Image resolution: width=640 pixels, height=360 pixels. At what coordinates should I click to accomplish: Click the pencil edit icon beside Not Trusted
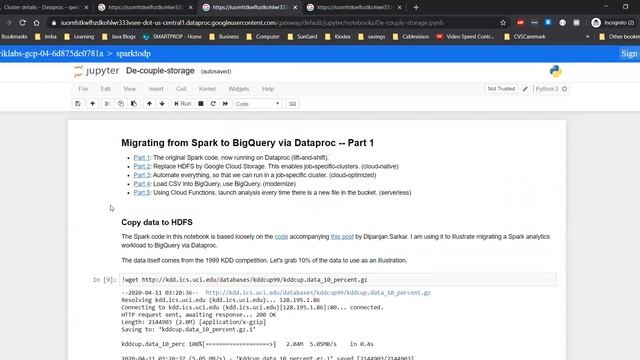pos(525,89)
